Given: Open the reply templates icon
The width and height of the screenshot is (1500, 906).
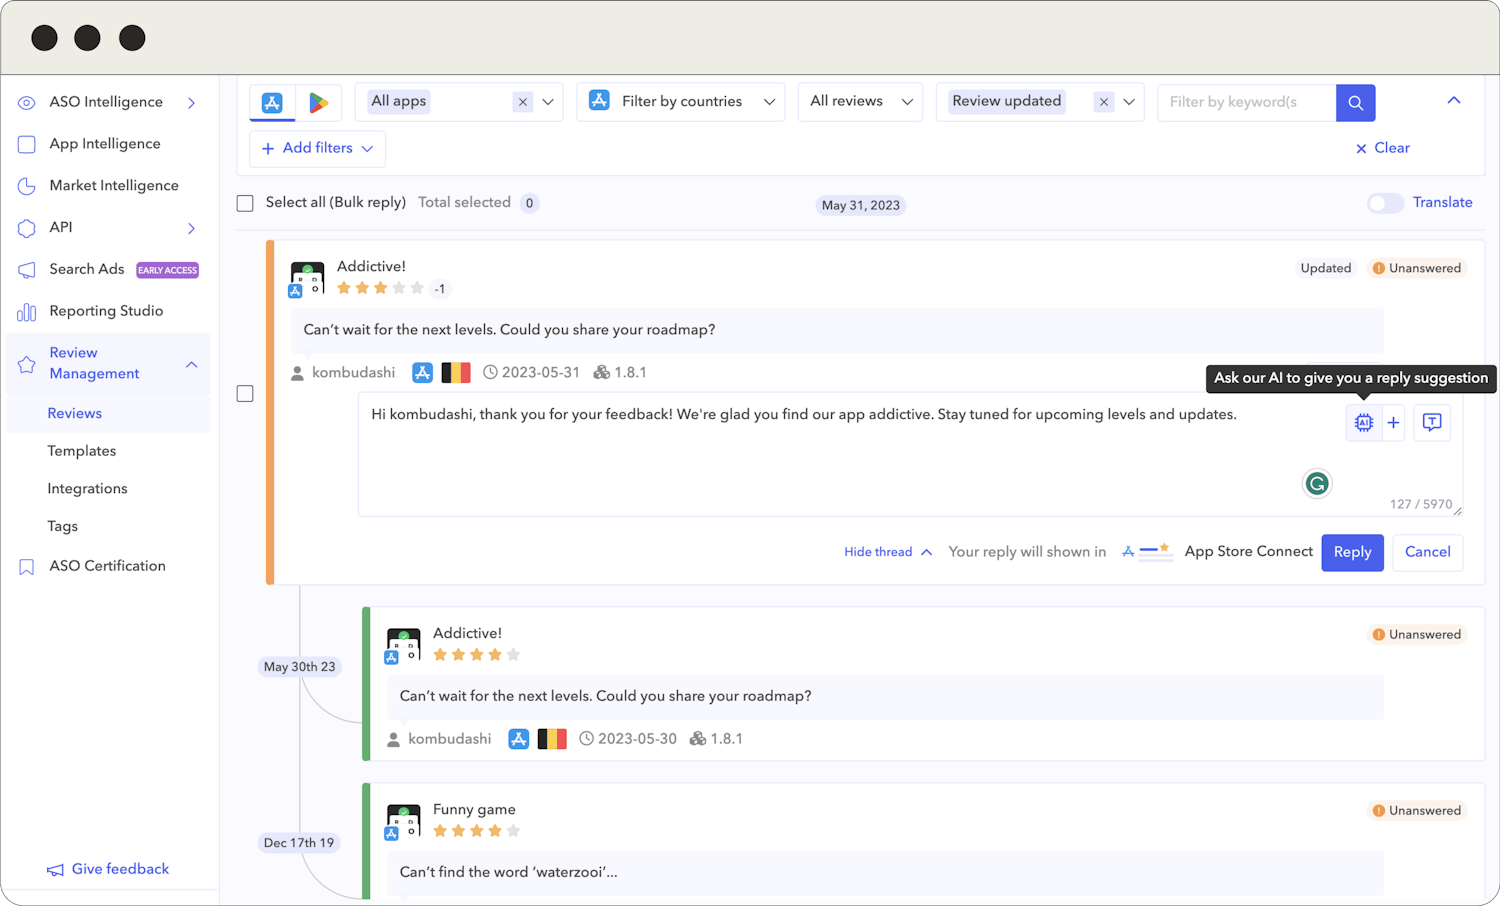Looking at the screenshot, I should tap(1431, 422).
